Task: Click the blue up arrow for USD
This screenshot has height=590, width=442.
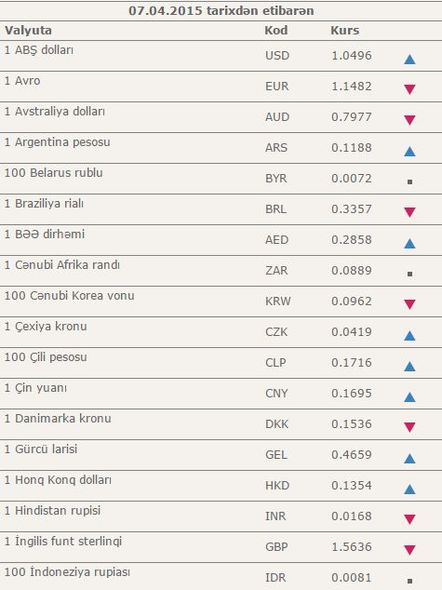Action: (x=410, y=59)
